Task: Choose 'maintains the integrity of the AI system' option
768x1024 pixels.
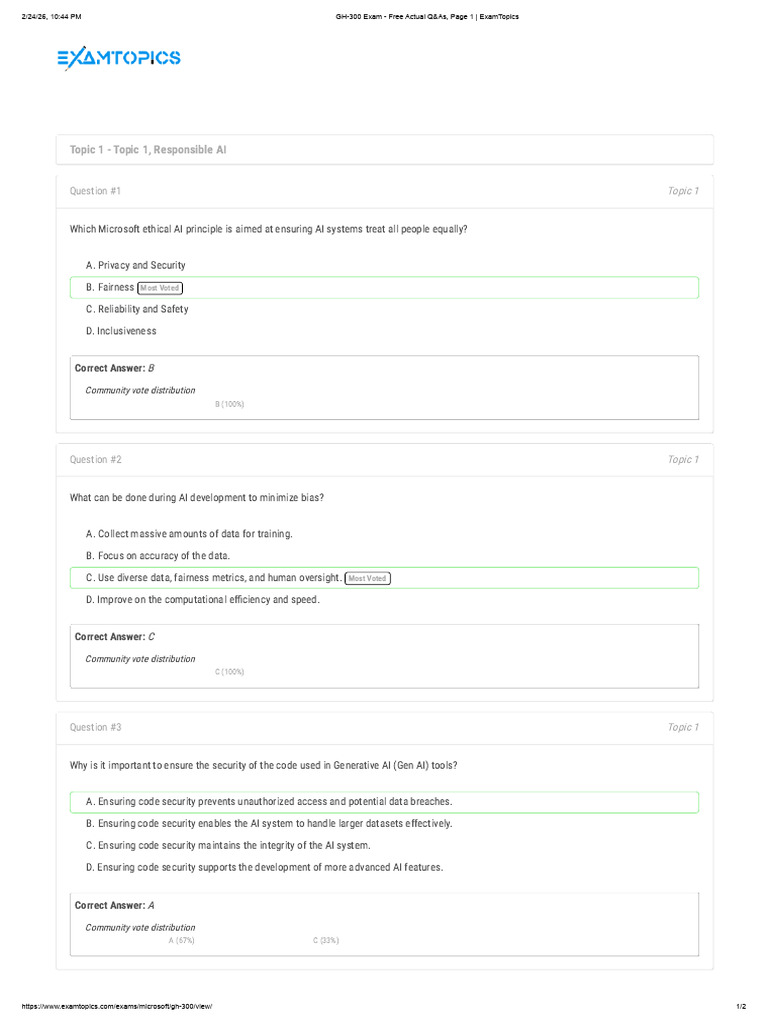Action: click(228, 845)
